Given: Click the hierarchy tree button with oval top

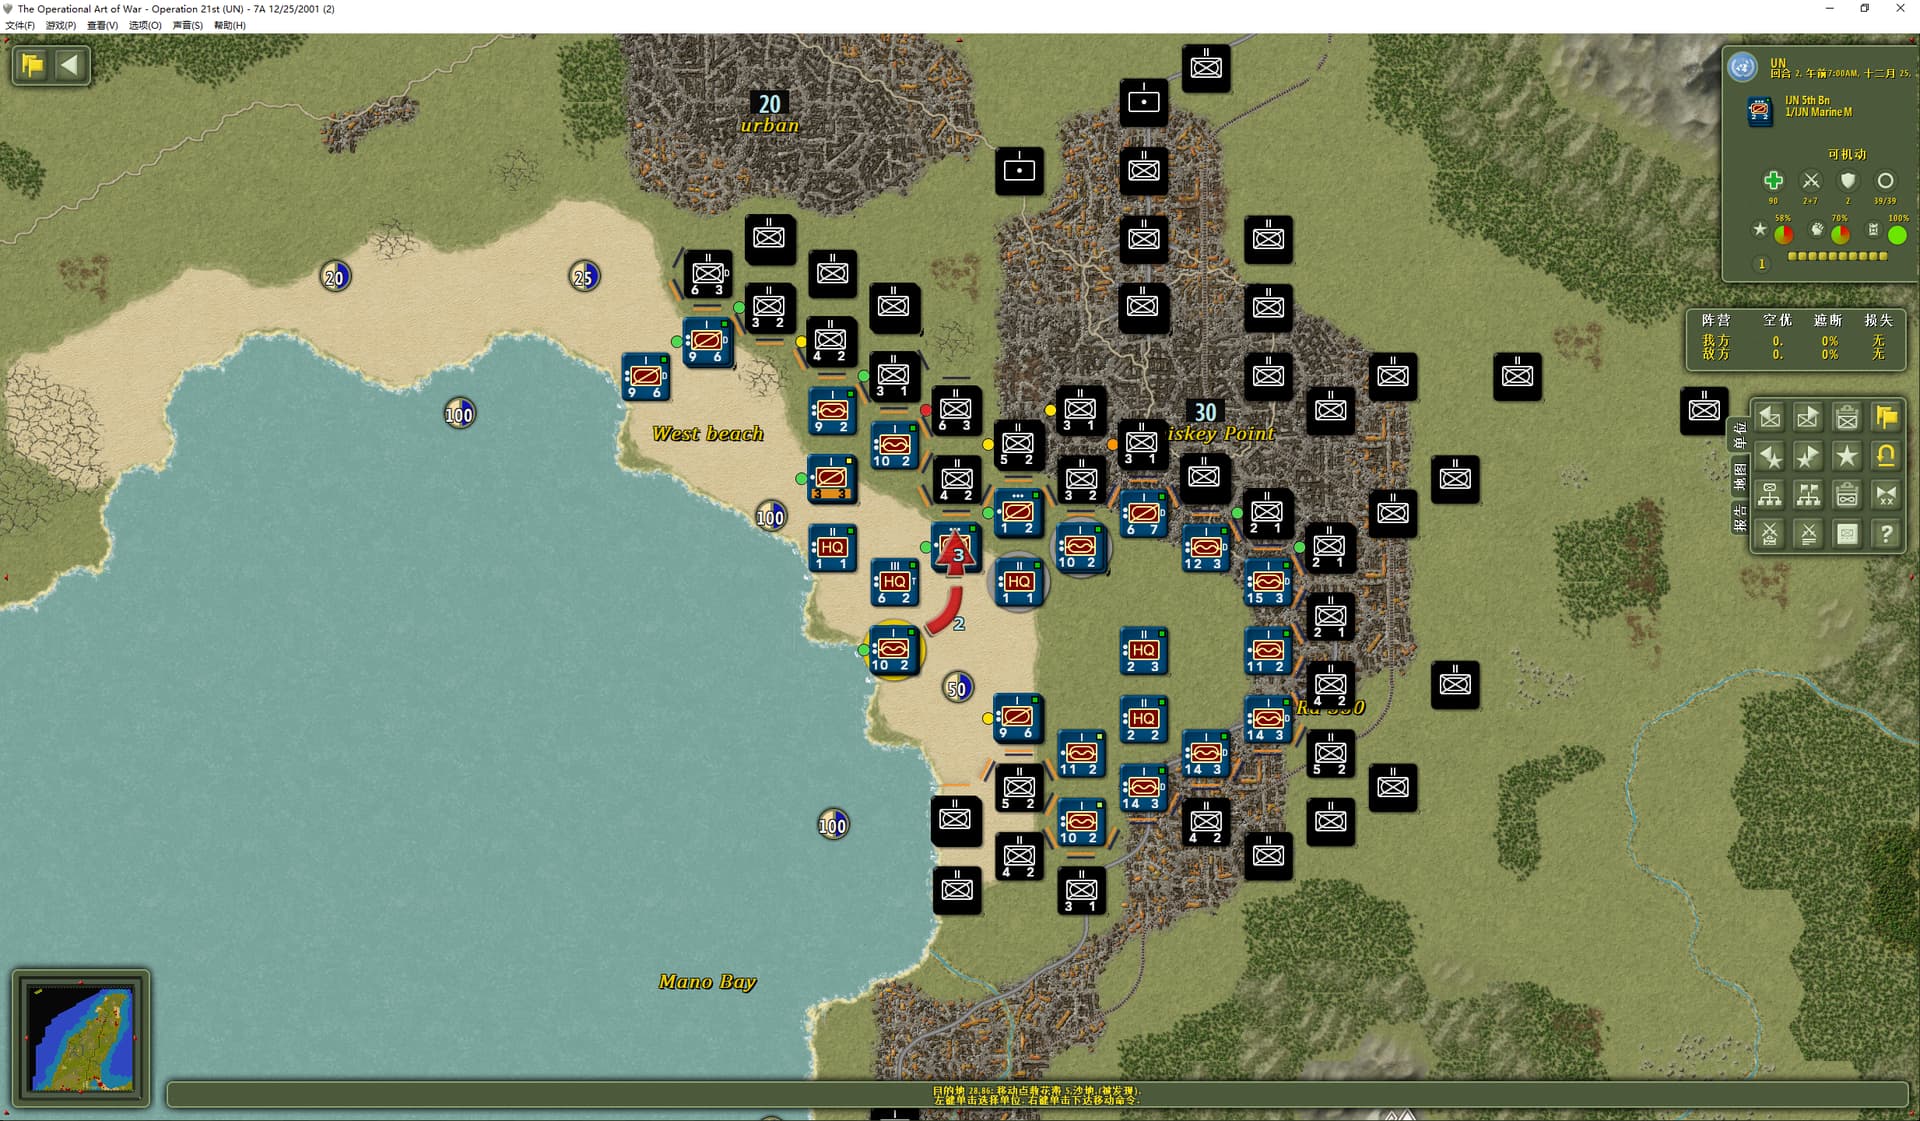Looking at the screenshot, I should click(x=1770, y=495).
